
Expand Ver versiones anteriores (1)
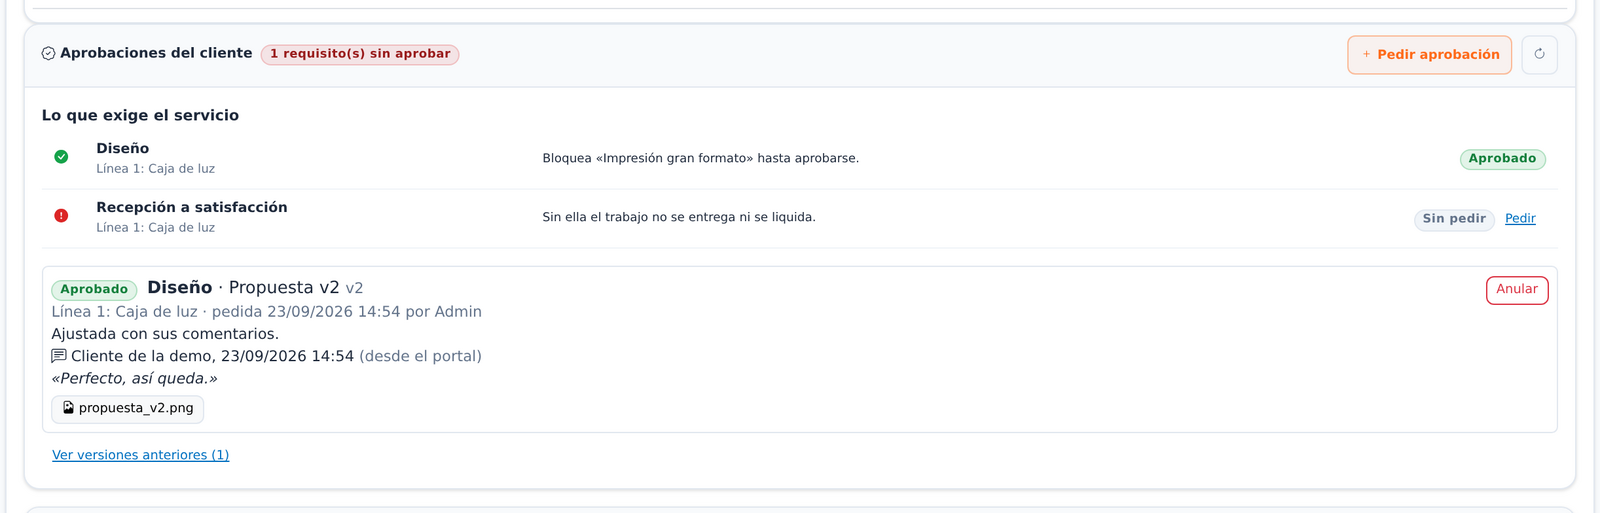[x=141, y=455]
